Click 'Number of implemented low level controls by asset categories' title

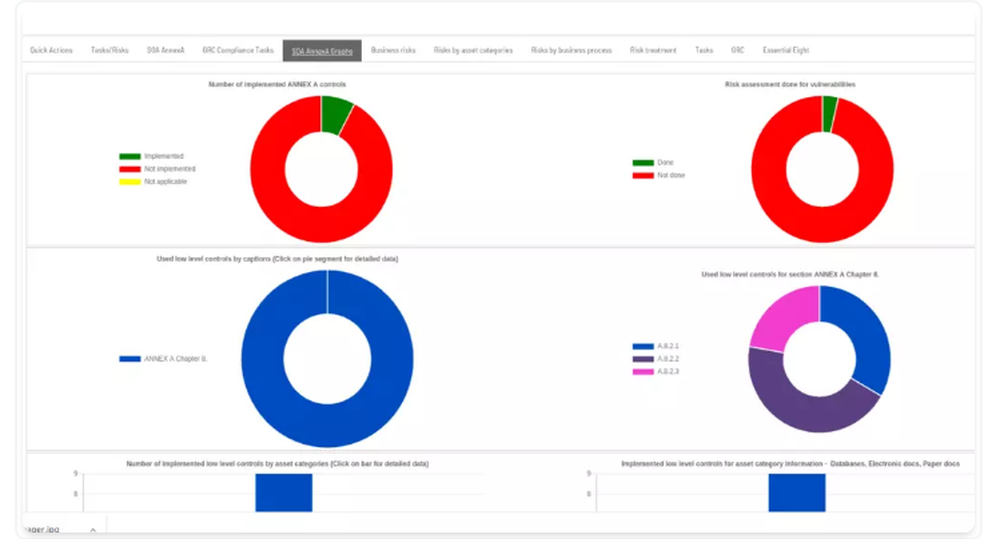click(x=277, y=464)
